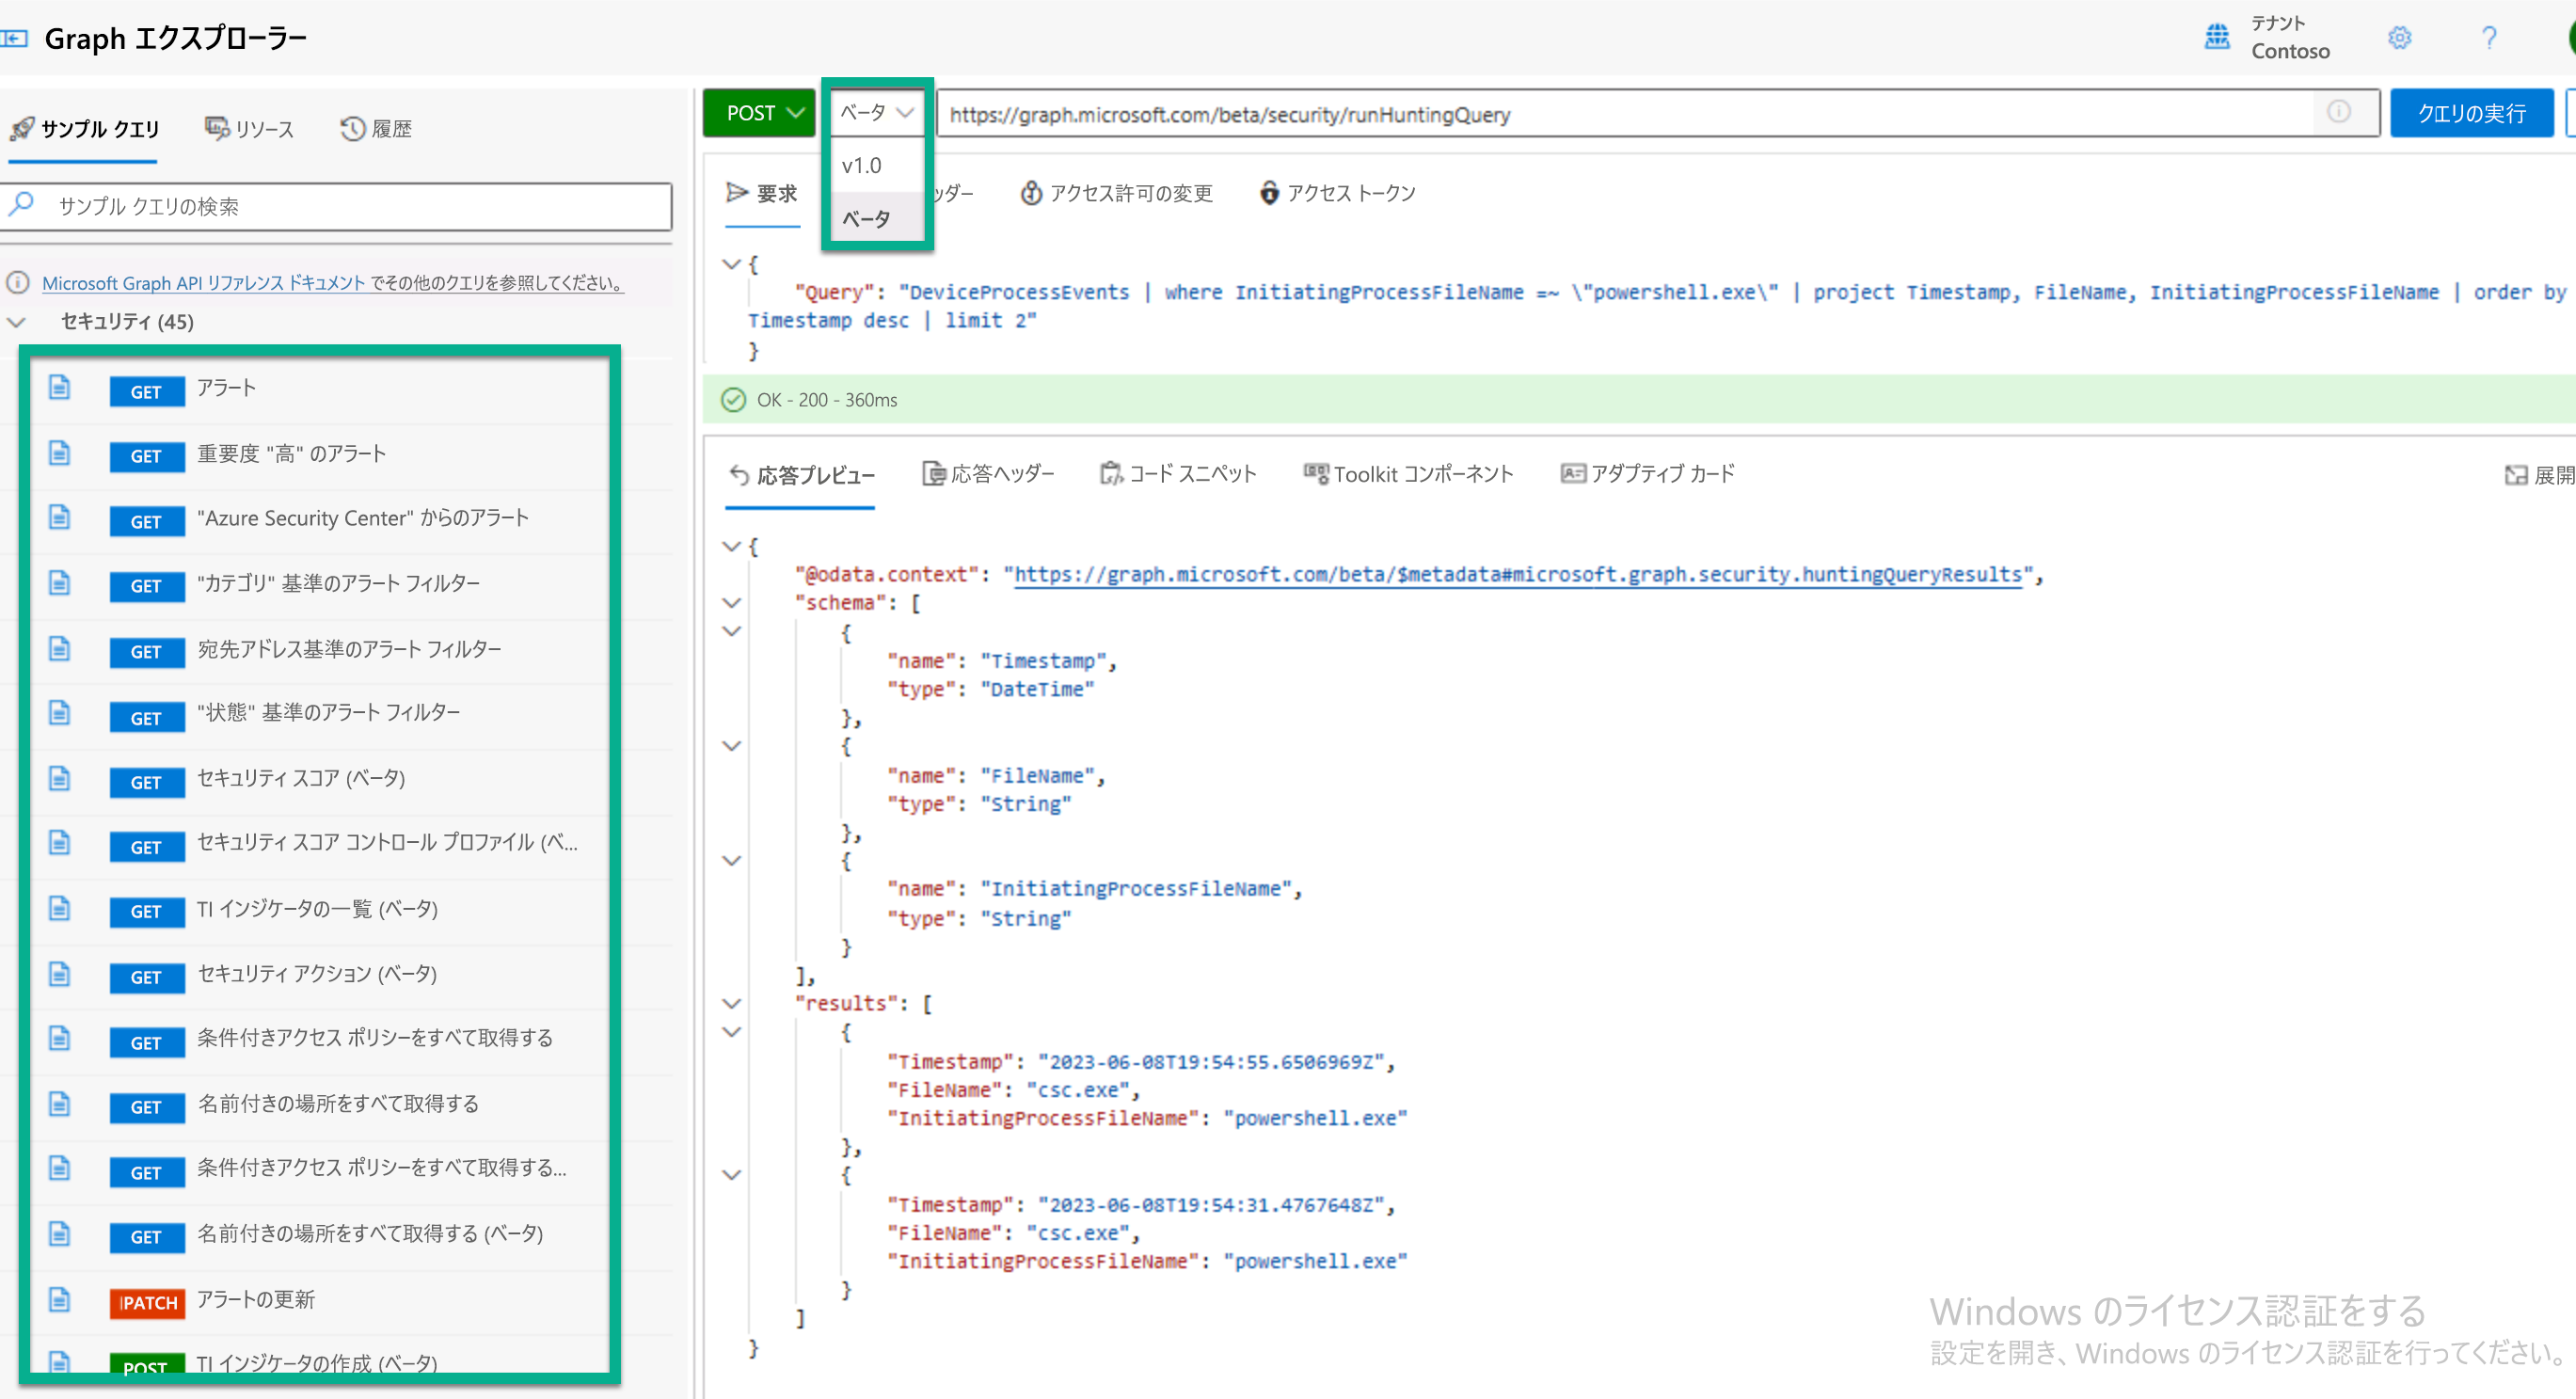
Task: Select ベータ option in version list
Action: [x=877, y=218]
